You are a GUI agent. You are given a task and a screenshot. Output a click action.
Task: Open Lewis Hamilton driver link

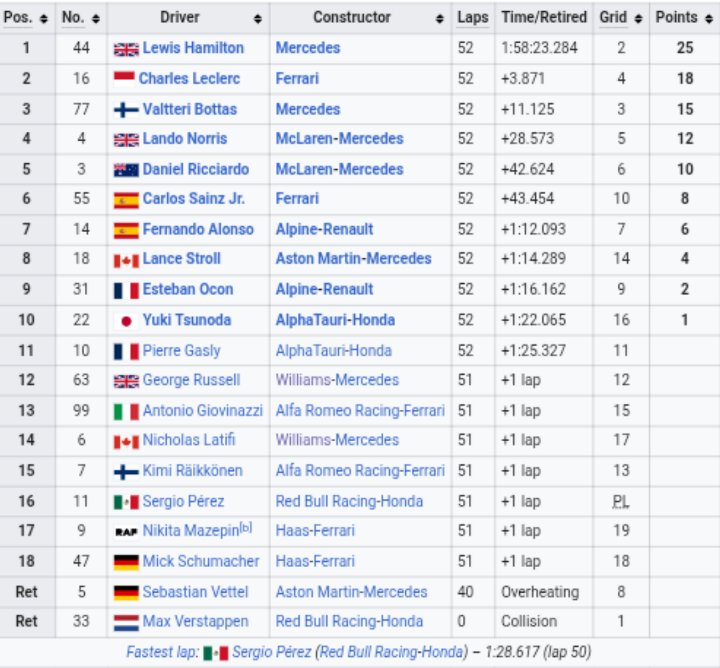pos(193,48)
